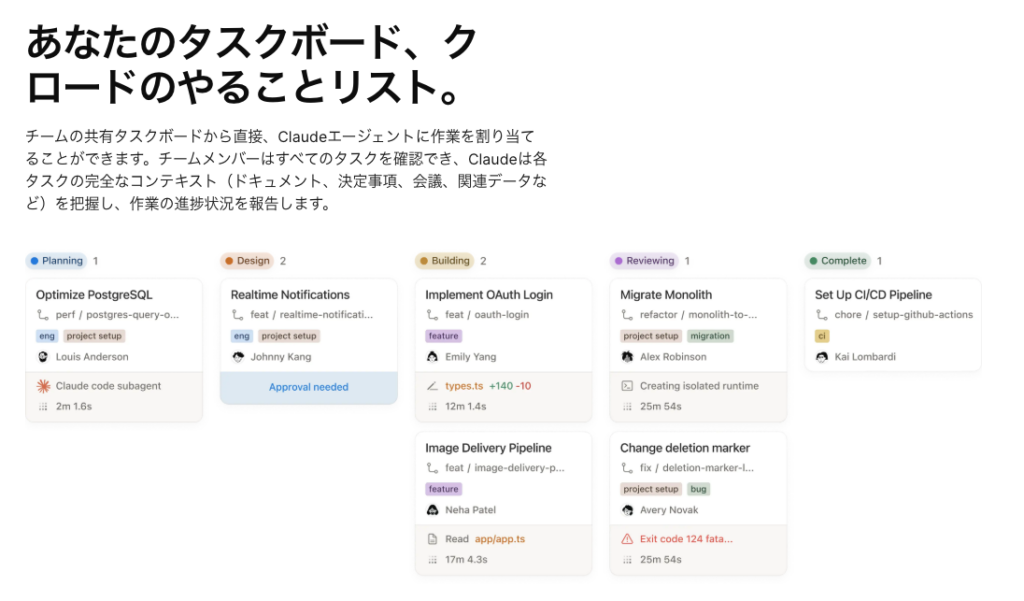Open the Optimize PostgreSQL card title

tap(94, 295)
